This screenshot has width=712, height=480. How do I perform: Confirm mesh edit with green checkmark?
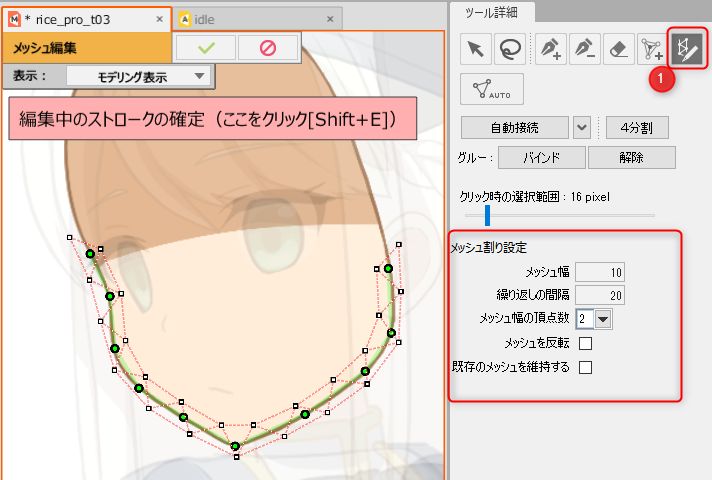pos(207,46)
